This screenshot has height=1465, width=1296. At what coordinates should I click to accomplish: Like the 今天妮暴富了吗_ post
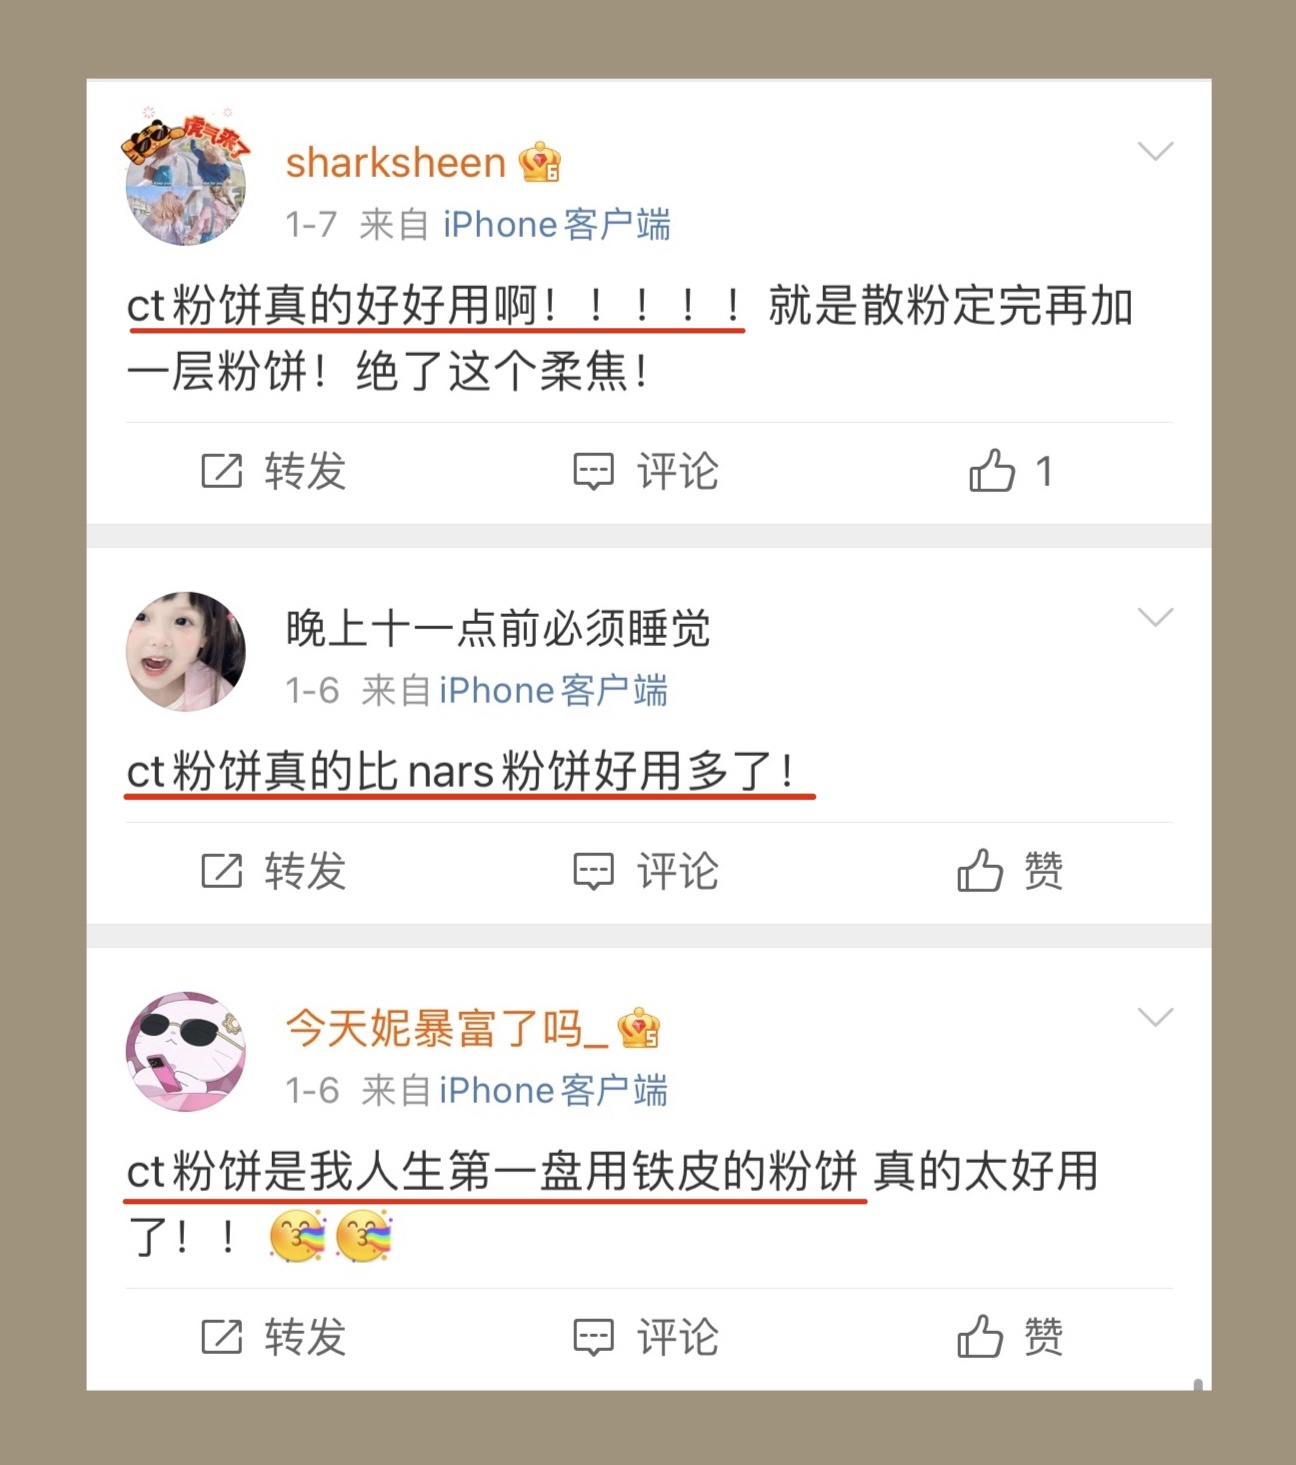pos(980,1336)
